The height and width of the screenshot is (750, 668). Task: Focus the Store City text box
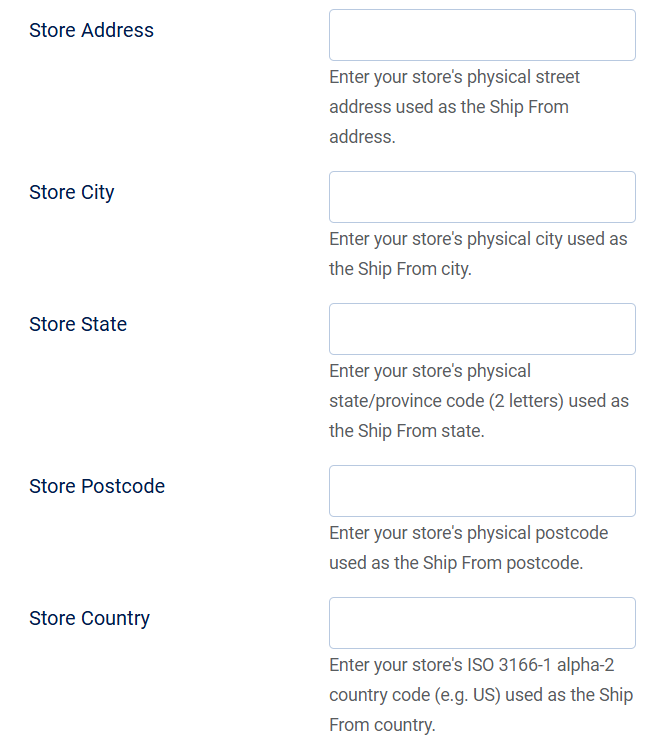[x=482, y=197]
